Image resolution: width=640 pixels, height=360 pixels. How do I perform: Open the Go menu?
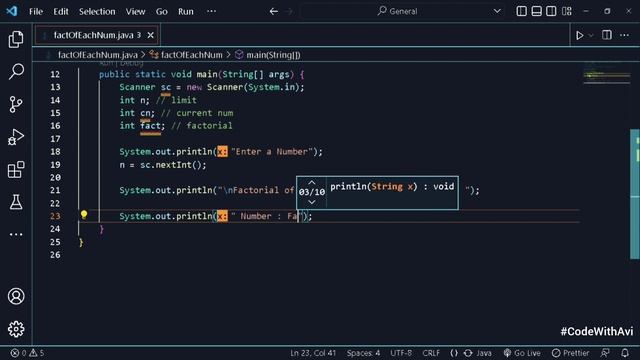click(162, 11)
